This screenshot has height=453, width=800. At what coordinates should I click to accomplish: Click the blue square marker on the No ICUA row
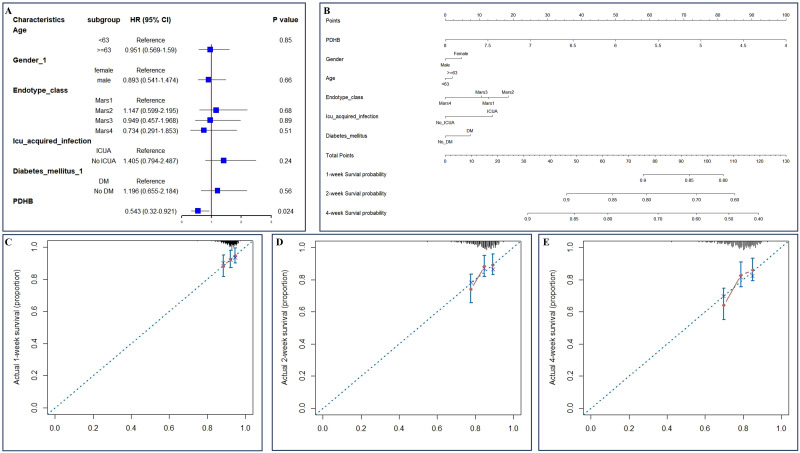tap(223, 161)
